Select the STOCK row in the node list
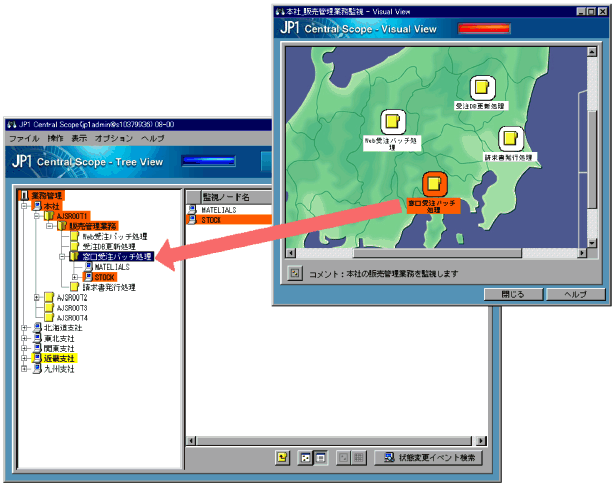The image size is (614, 486). pyautogui.click(x=229, y=220)
